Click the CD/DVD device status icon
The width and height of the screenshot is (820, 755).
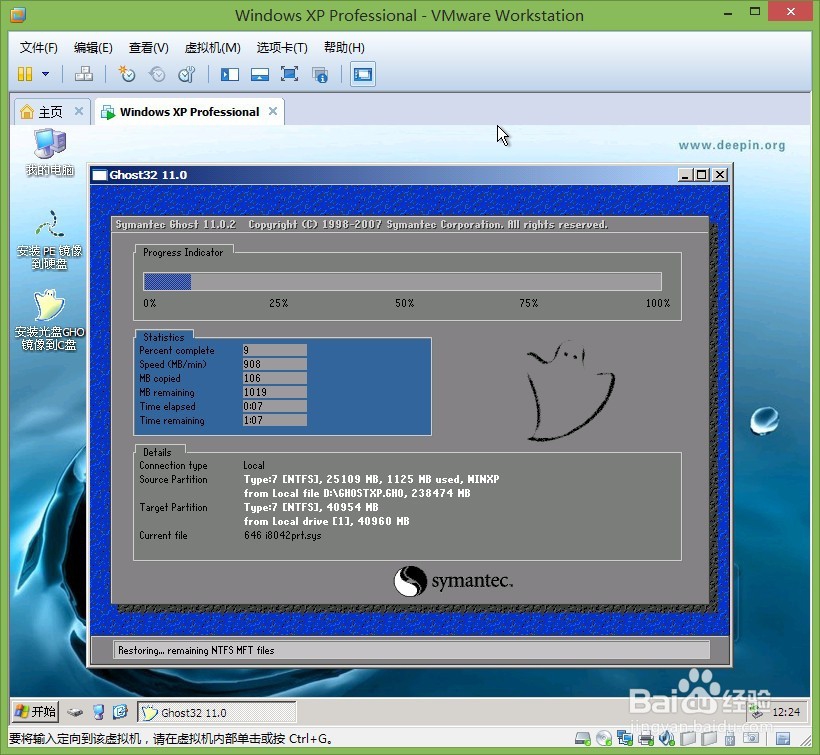604,738
